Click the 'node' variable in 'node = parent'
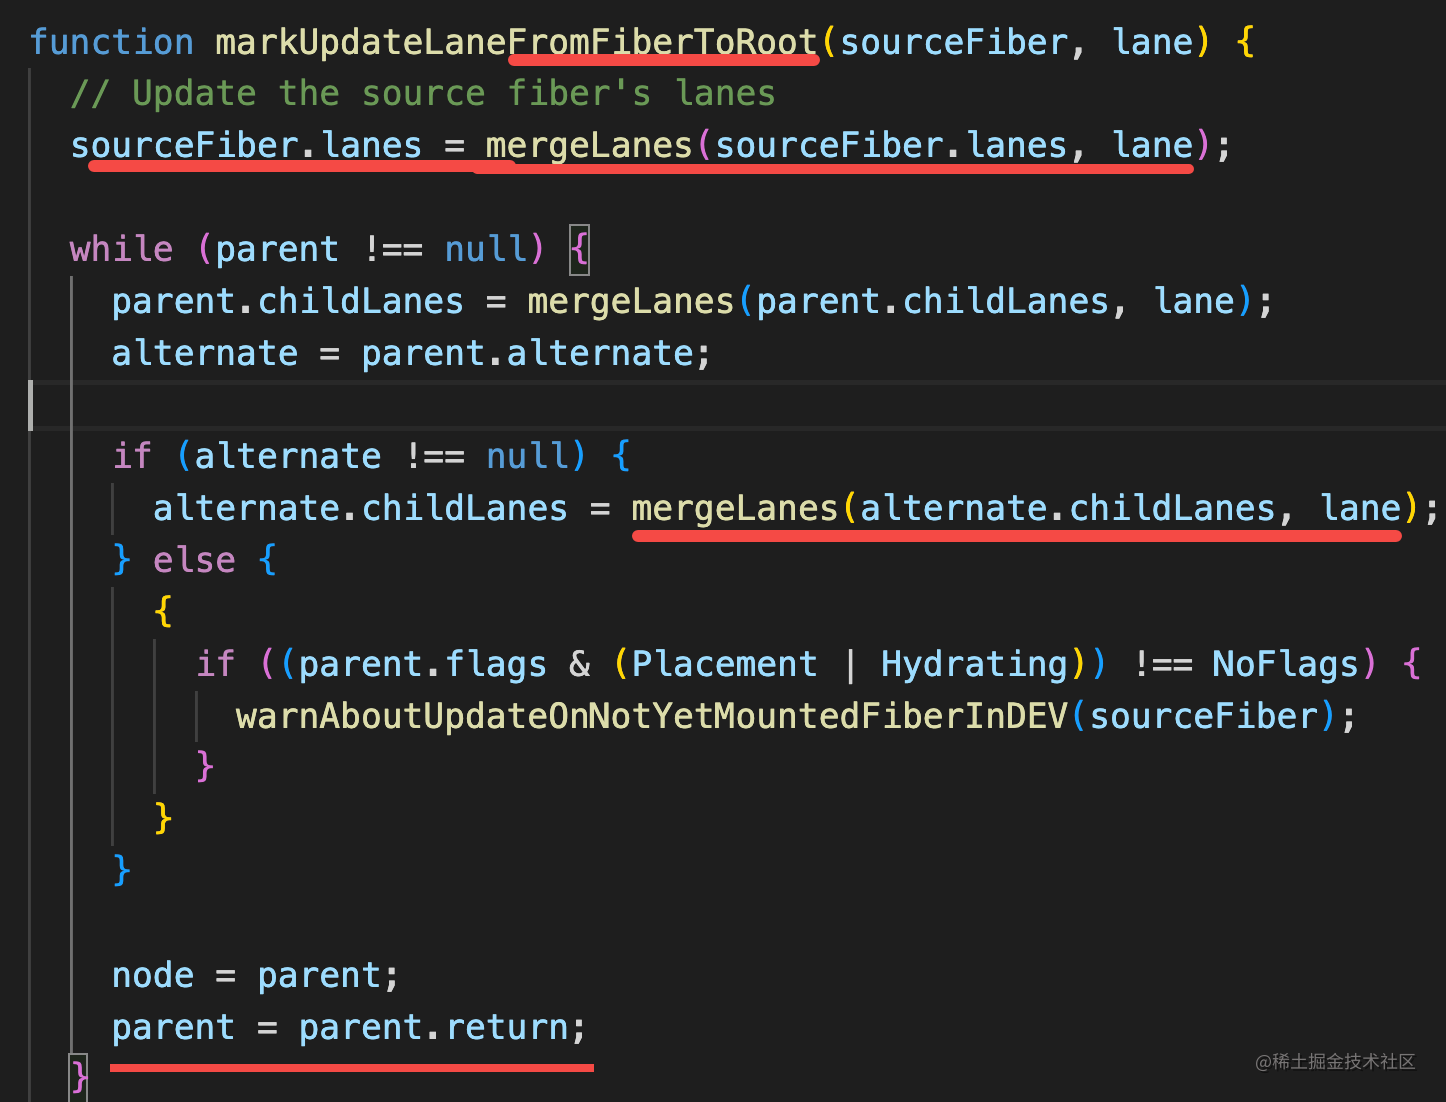Viewport: 1446px width, 1102px height. [152, 975]
